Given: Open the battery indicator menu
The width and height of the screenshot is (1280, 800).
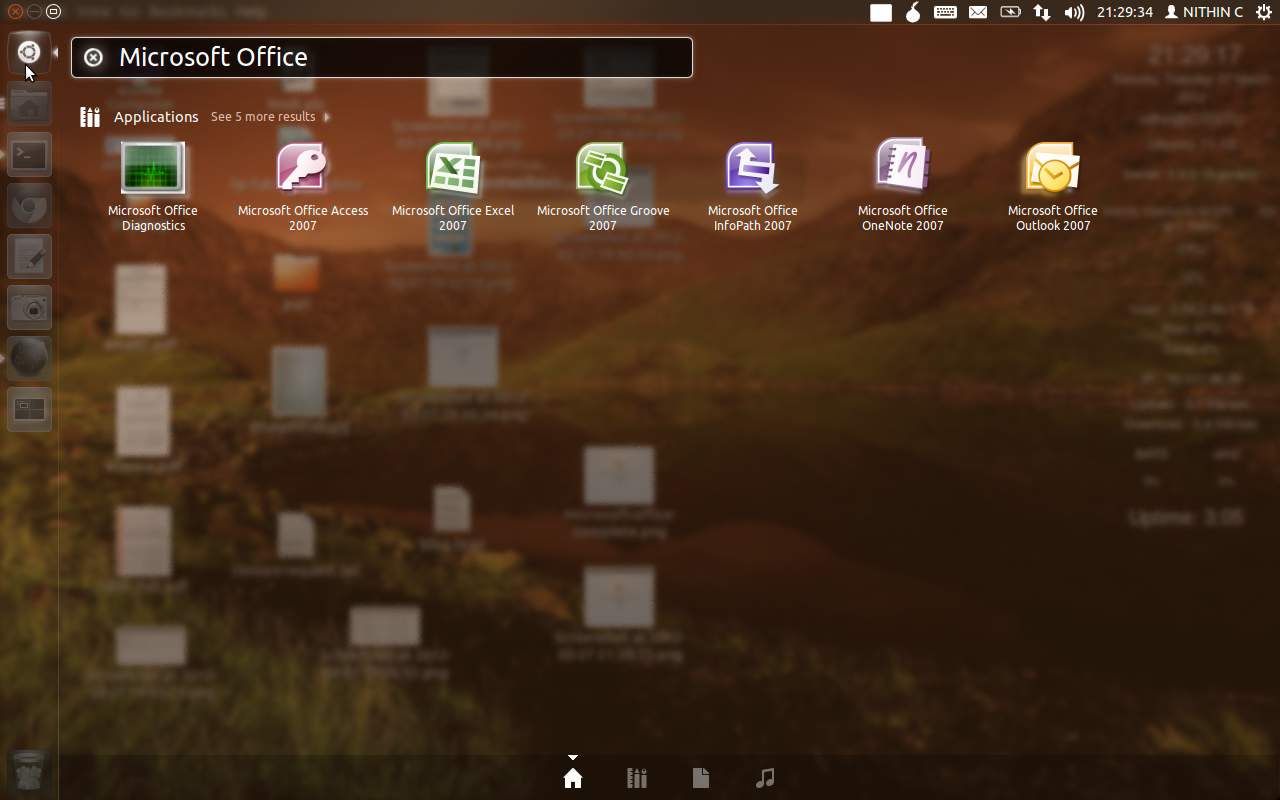Looking at the screenshot, I should pyautogui.click(x=1010, y=12).
